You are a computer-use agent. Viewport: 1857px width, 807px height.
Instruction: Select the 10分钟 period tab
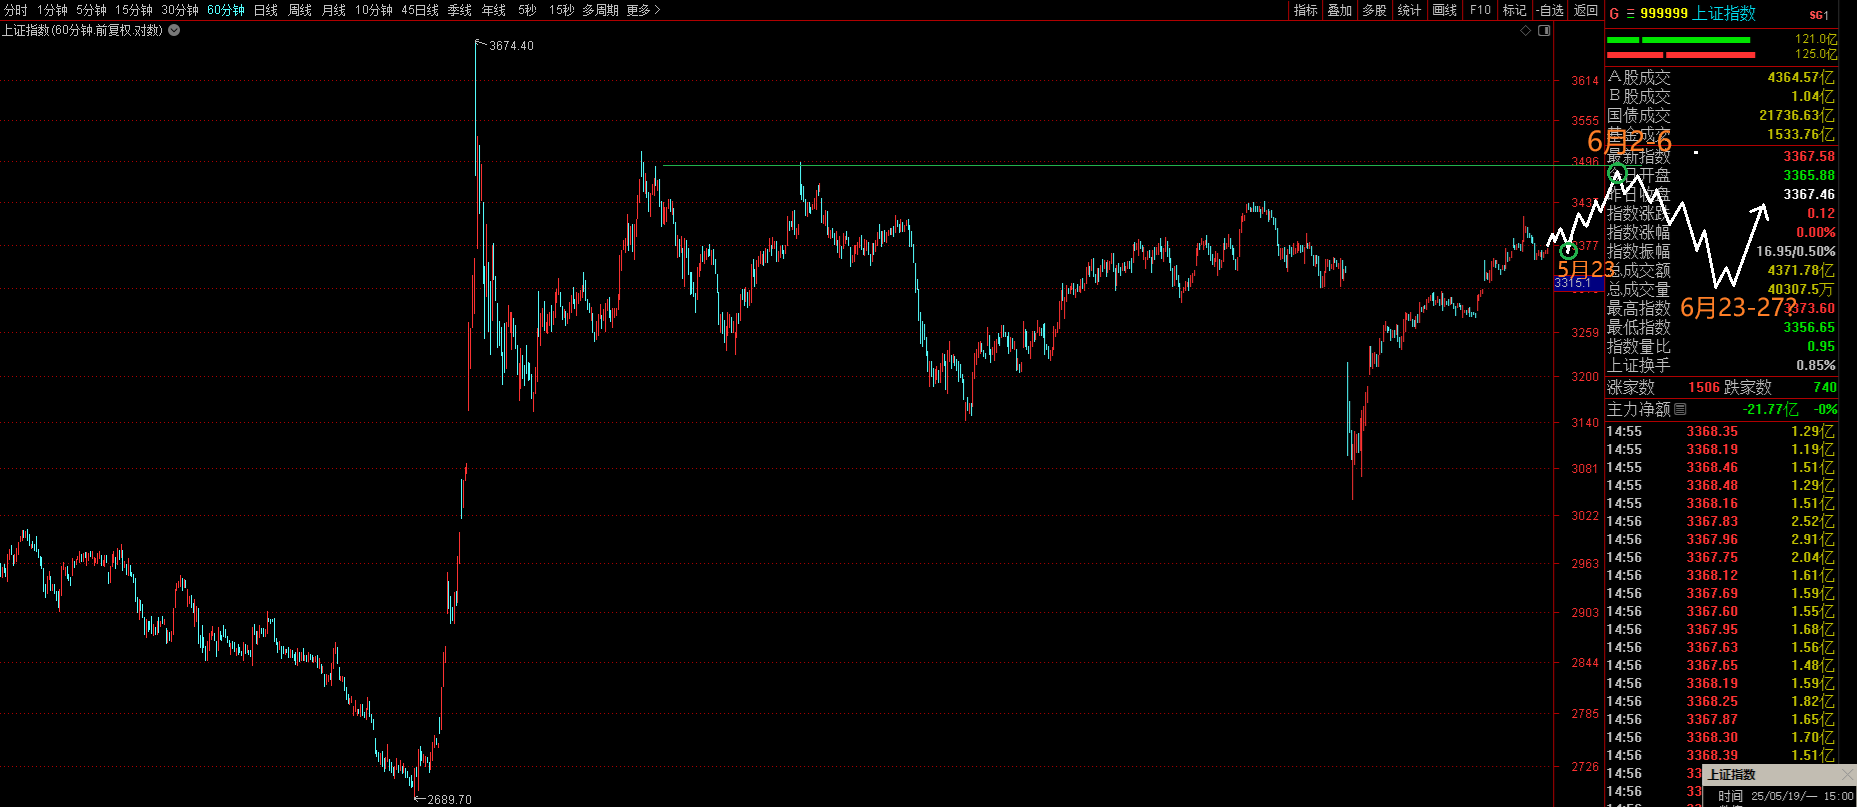pyautogui.click(x=374, y=10)
